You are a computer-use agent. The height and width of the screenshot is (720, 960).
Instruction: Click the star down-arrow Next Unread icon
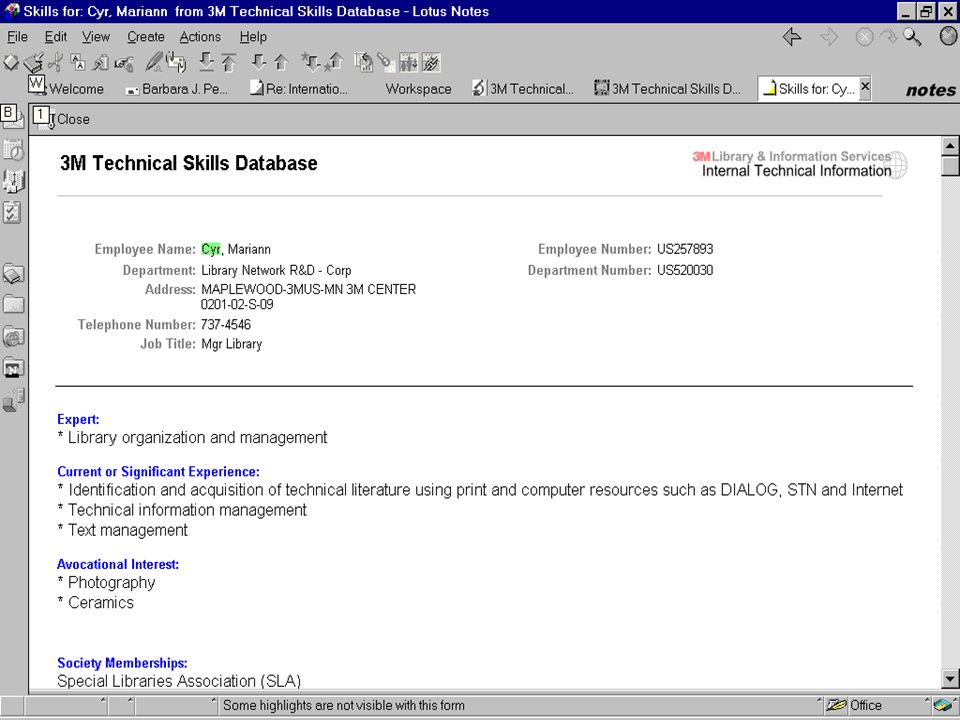[311, 62]
